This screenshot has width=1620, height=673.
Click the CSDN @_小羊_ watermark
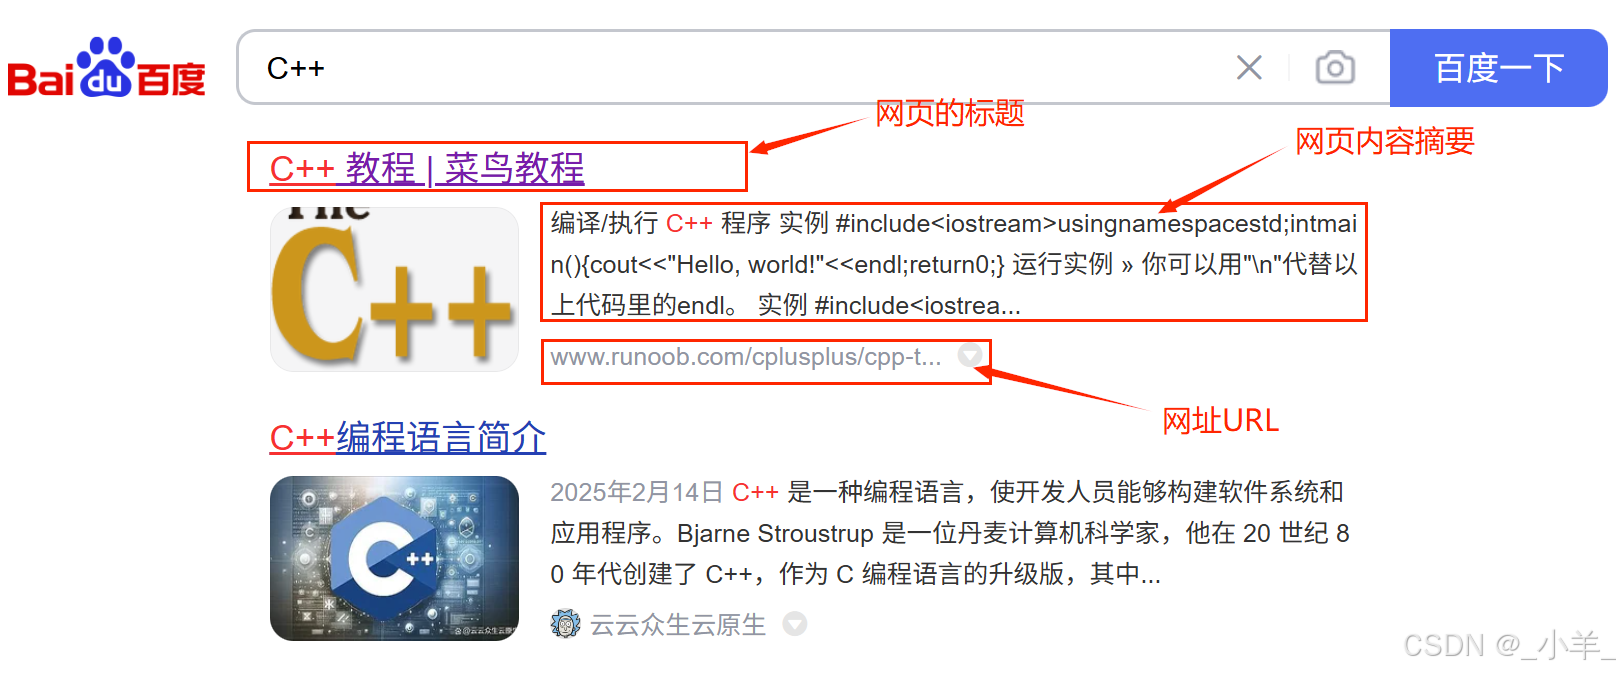click(x=1508, y=646)
